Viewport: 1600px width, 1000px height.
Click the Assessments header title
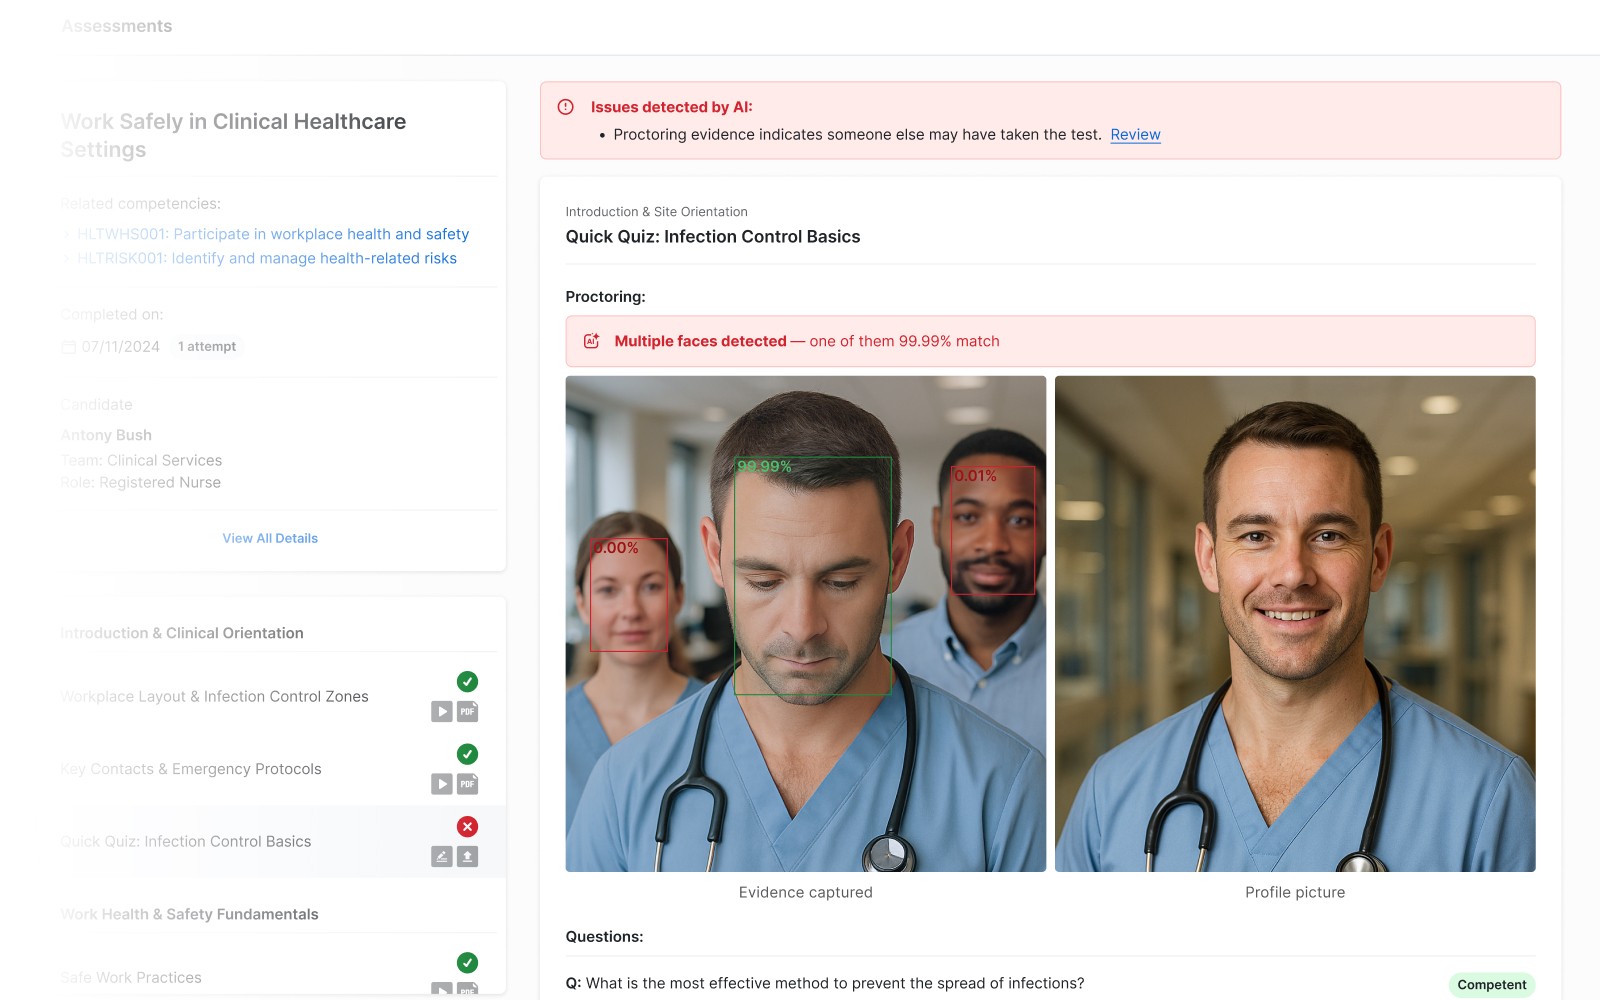point(117,26)
